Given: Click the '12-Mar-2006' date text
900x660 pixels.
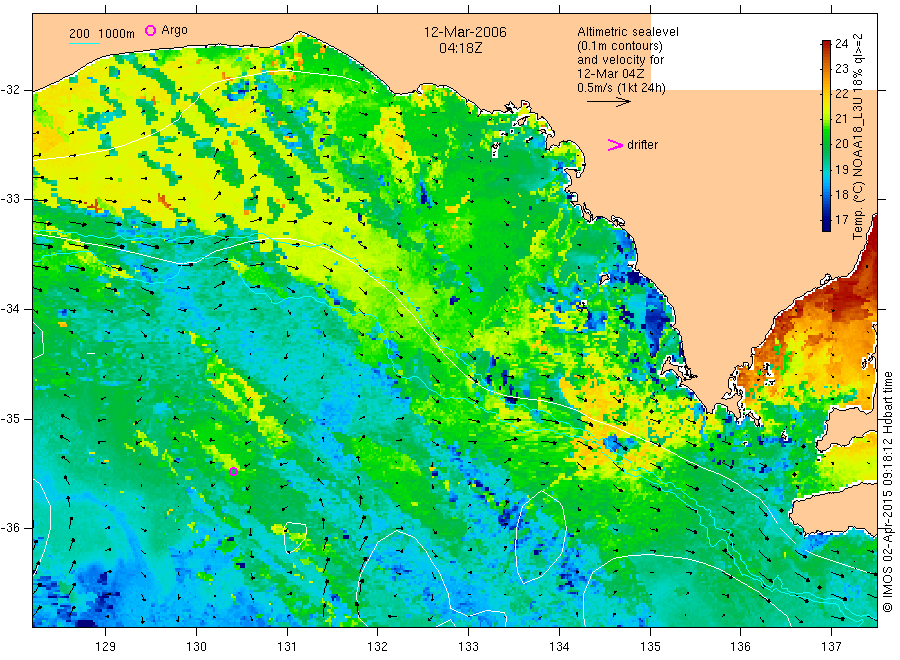Looking at the screenshot, I should click(465, 32).
